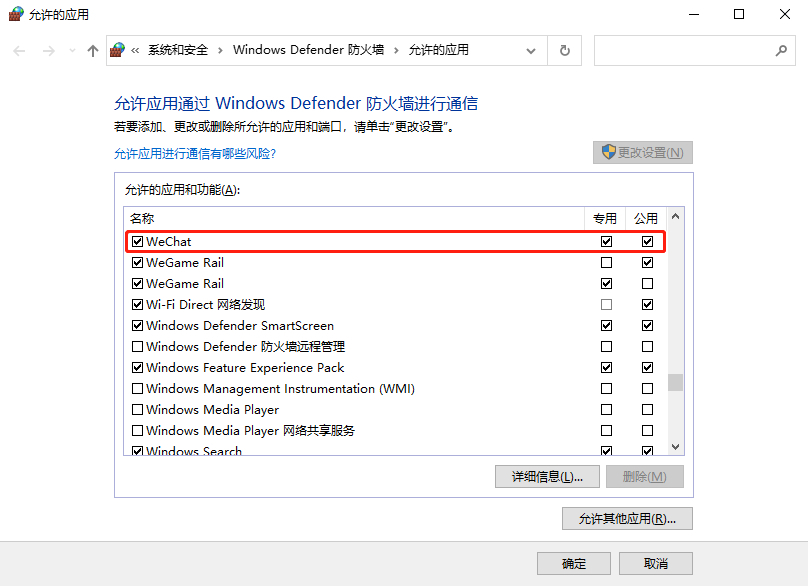Refresh the address bar location
The width and height of the screenshot is (808, 586).
[565, 51]
